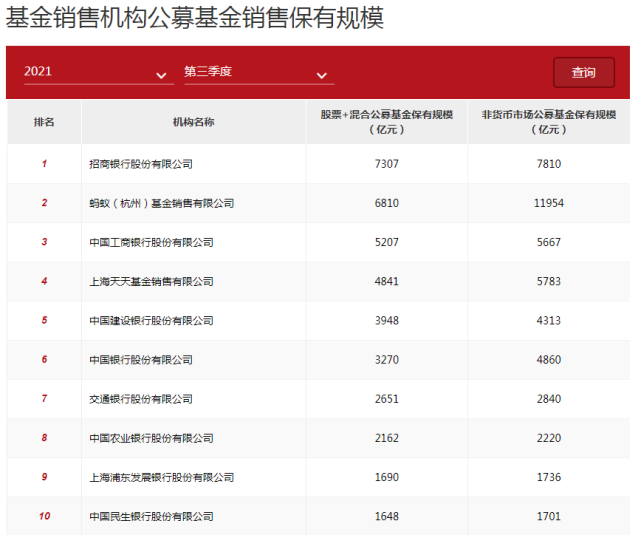This screenshot has height=535, width=641.
Task: Select value 5783 for 天天基金
Action: pos(549,282)
